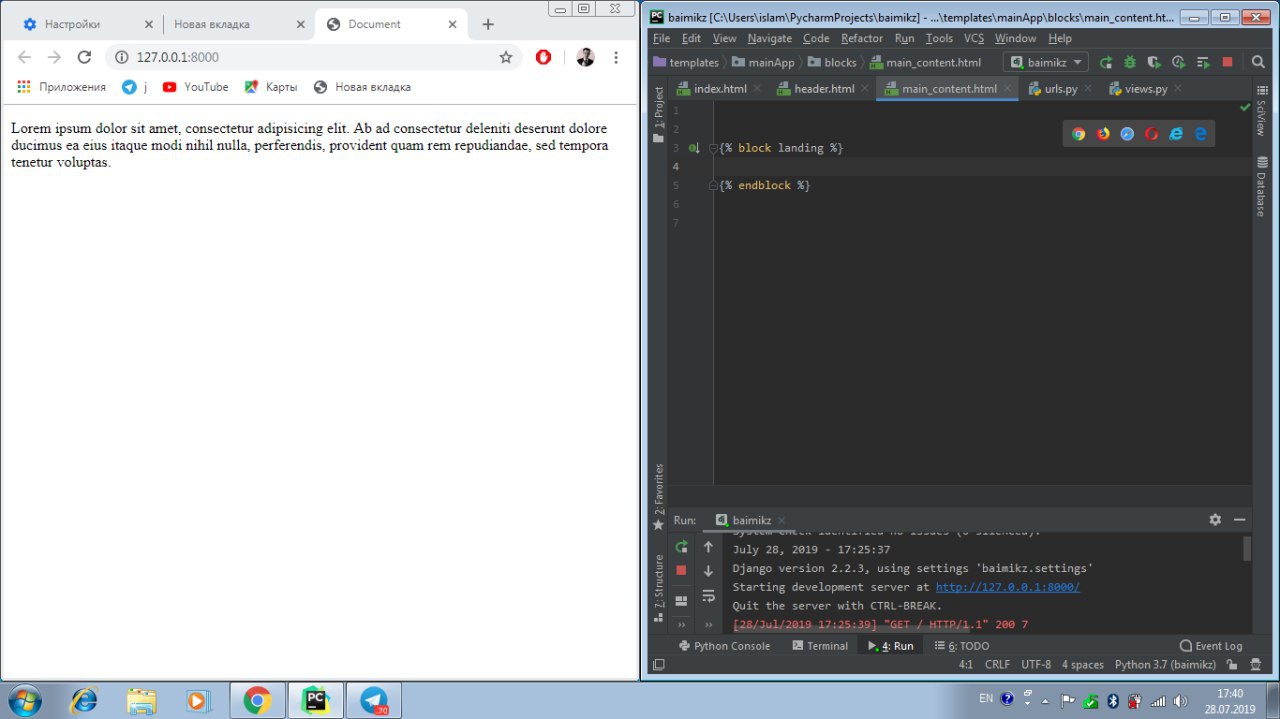
Task: Switch to urls.py editor tab
Action: [1060, 88]
